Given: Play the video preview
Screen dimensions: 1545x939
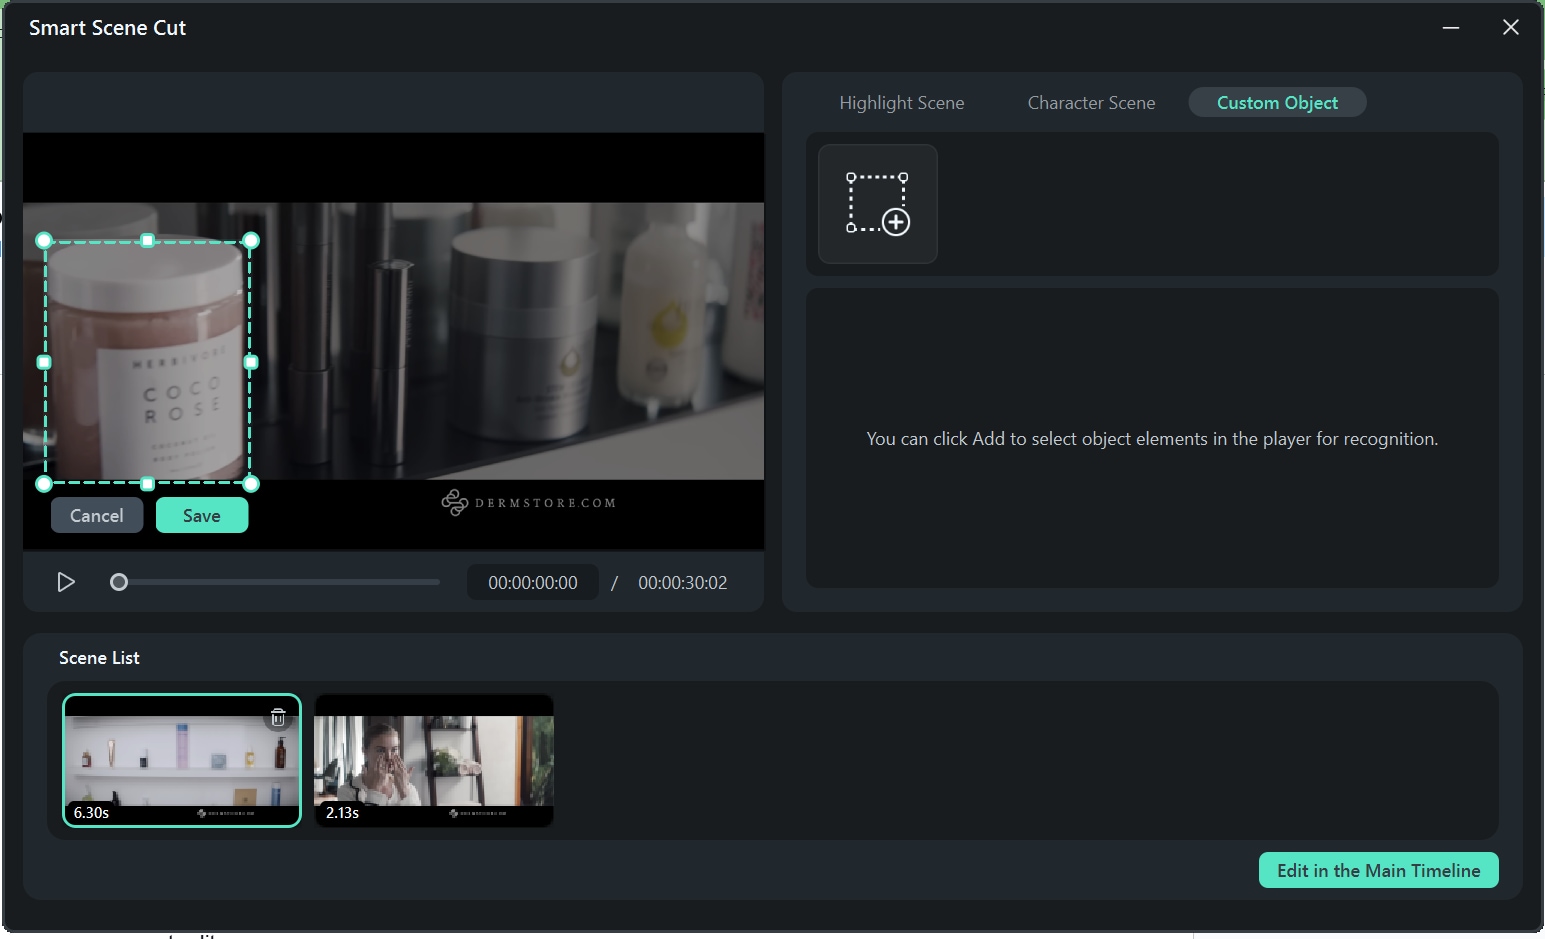Looking at the screenshot, I should click(66, 582).
